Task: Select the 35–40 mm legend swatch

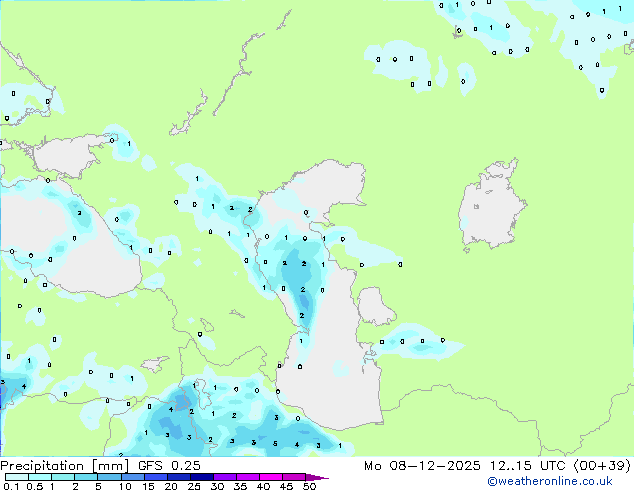Action: click(x=248, y=477)
